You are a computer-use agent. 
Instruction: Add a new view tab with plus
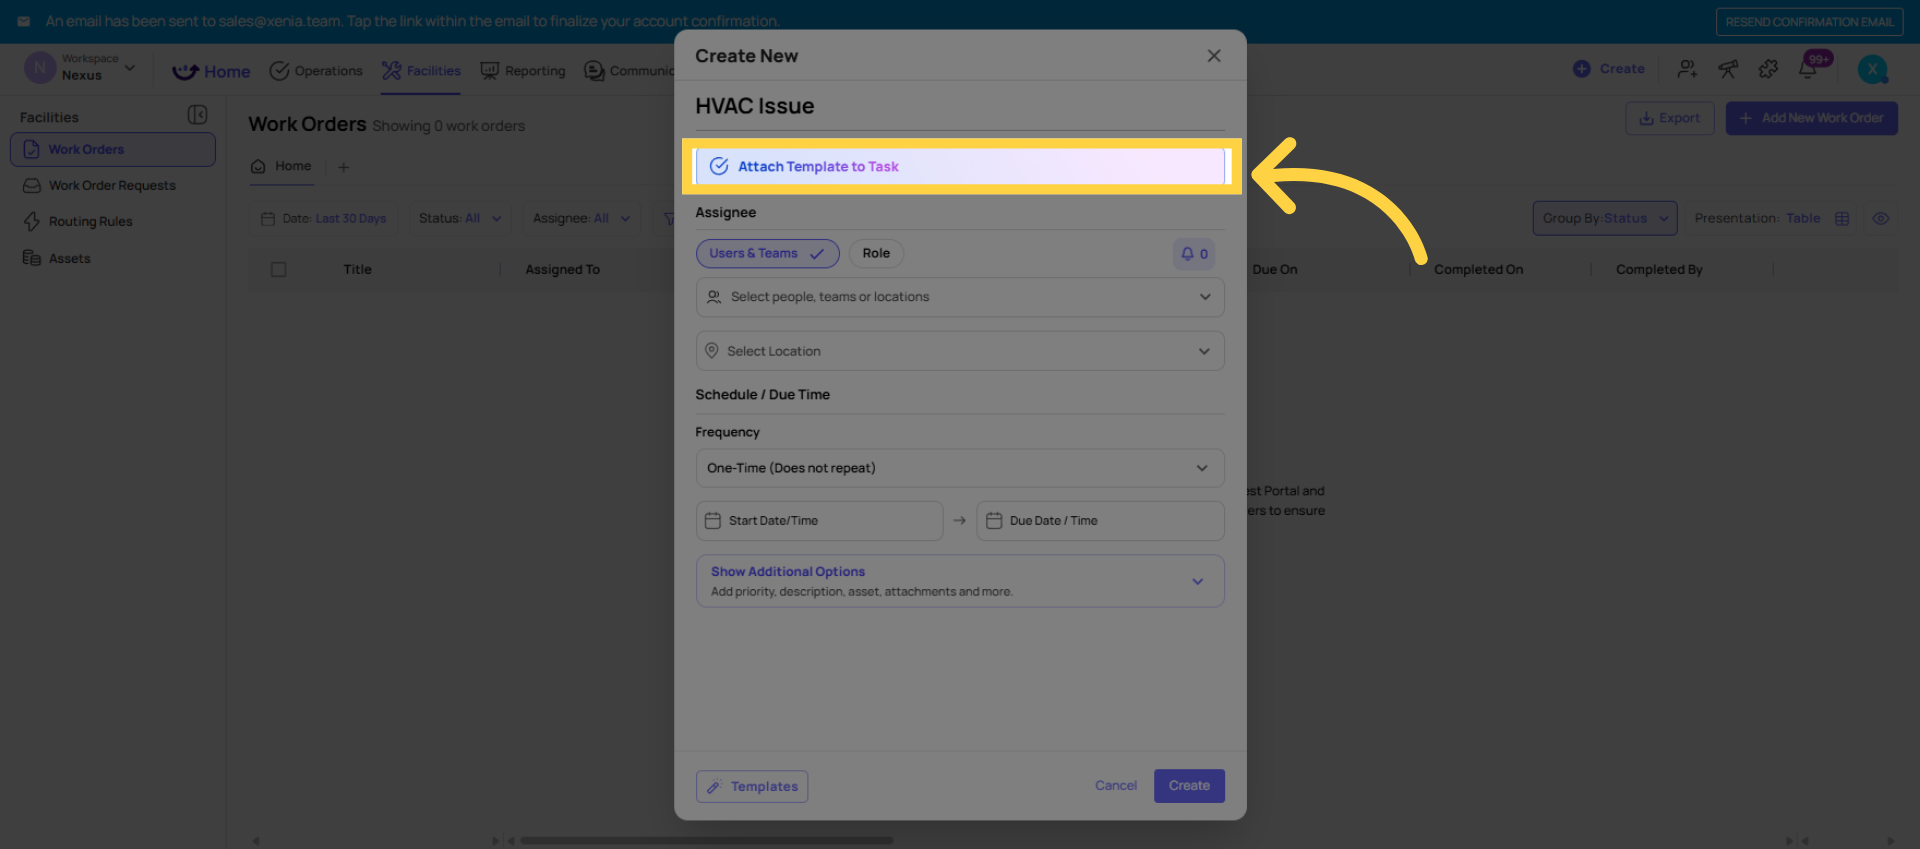coord(344,167)
